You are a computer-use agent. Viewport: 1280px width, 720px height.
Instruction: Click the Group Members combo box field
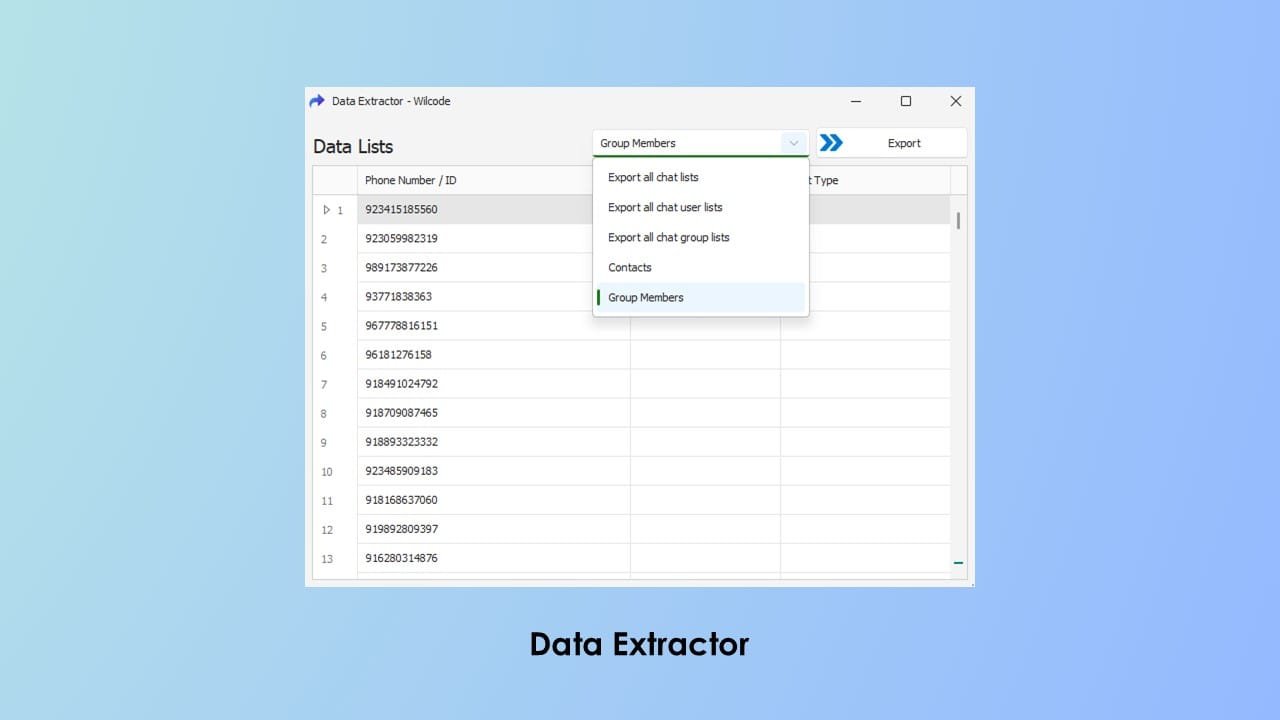coord(686,143)
